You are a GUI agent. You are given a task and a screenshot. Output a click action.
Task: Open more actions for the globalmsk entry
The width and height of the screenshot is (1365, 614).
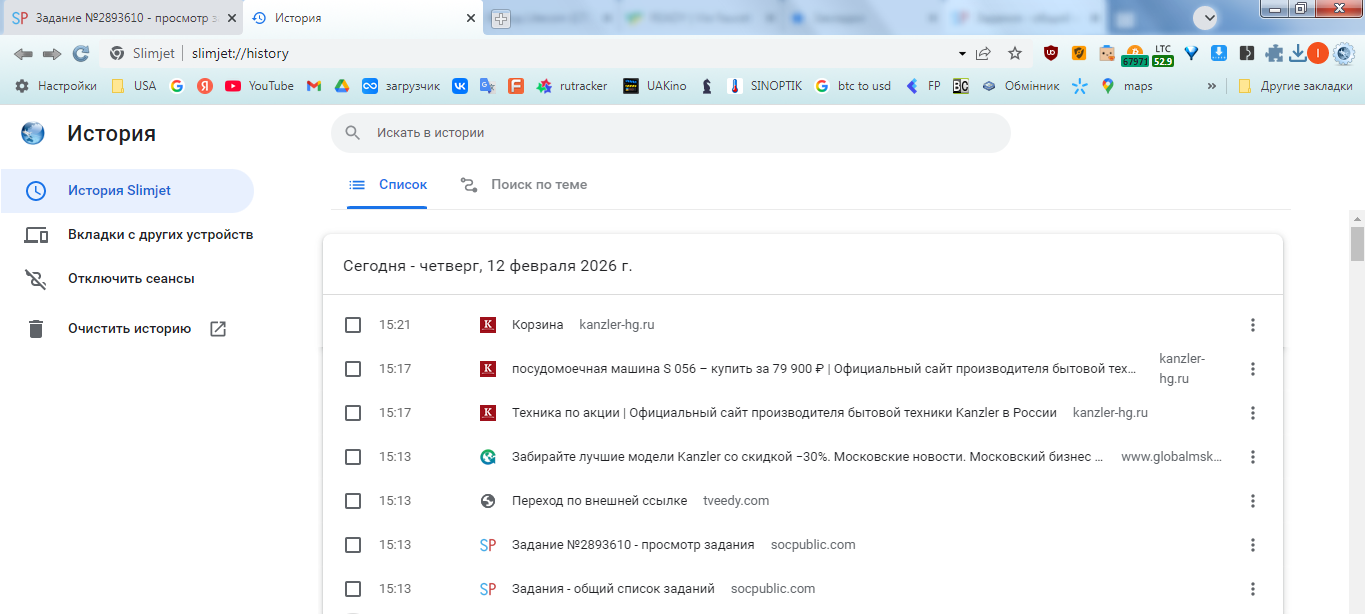1252,457
